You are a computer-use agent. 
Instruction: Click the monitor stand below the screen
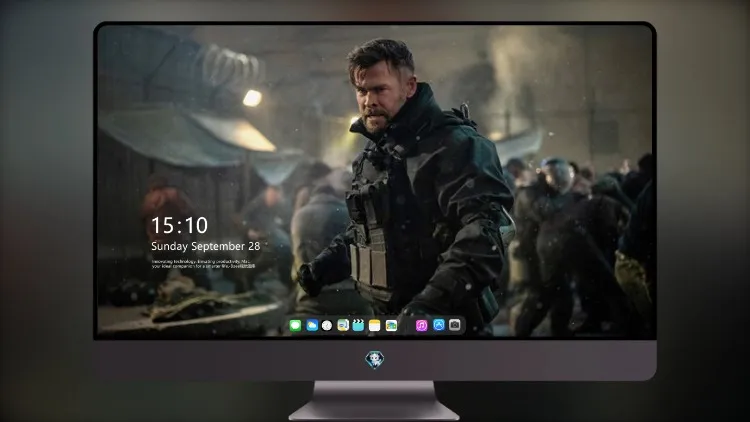click(374, 400)
